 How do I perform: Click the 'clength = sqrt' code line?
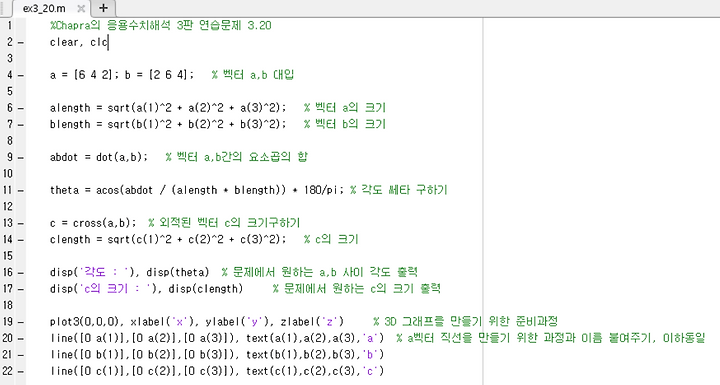[168, 239]
